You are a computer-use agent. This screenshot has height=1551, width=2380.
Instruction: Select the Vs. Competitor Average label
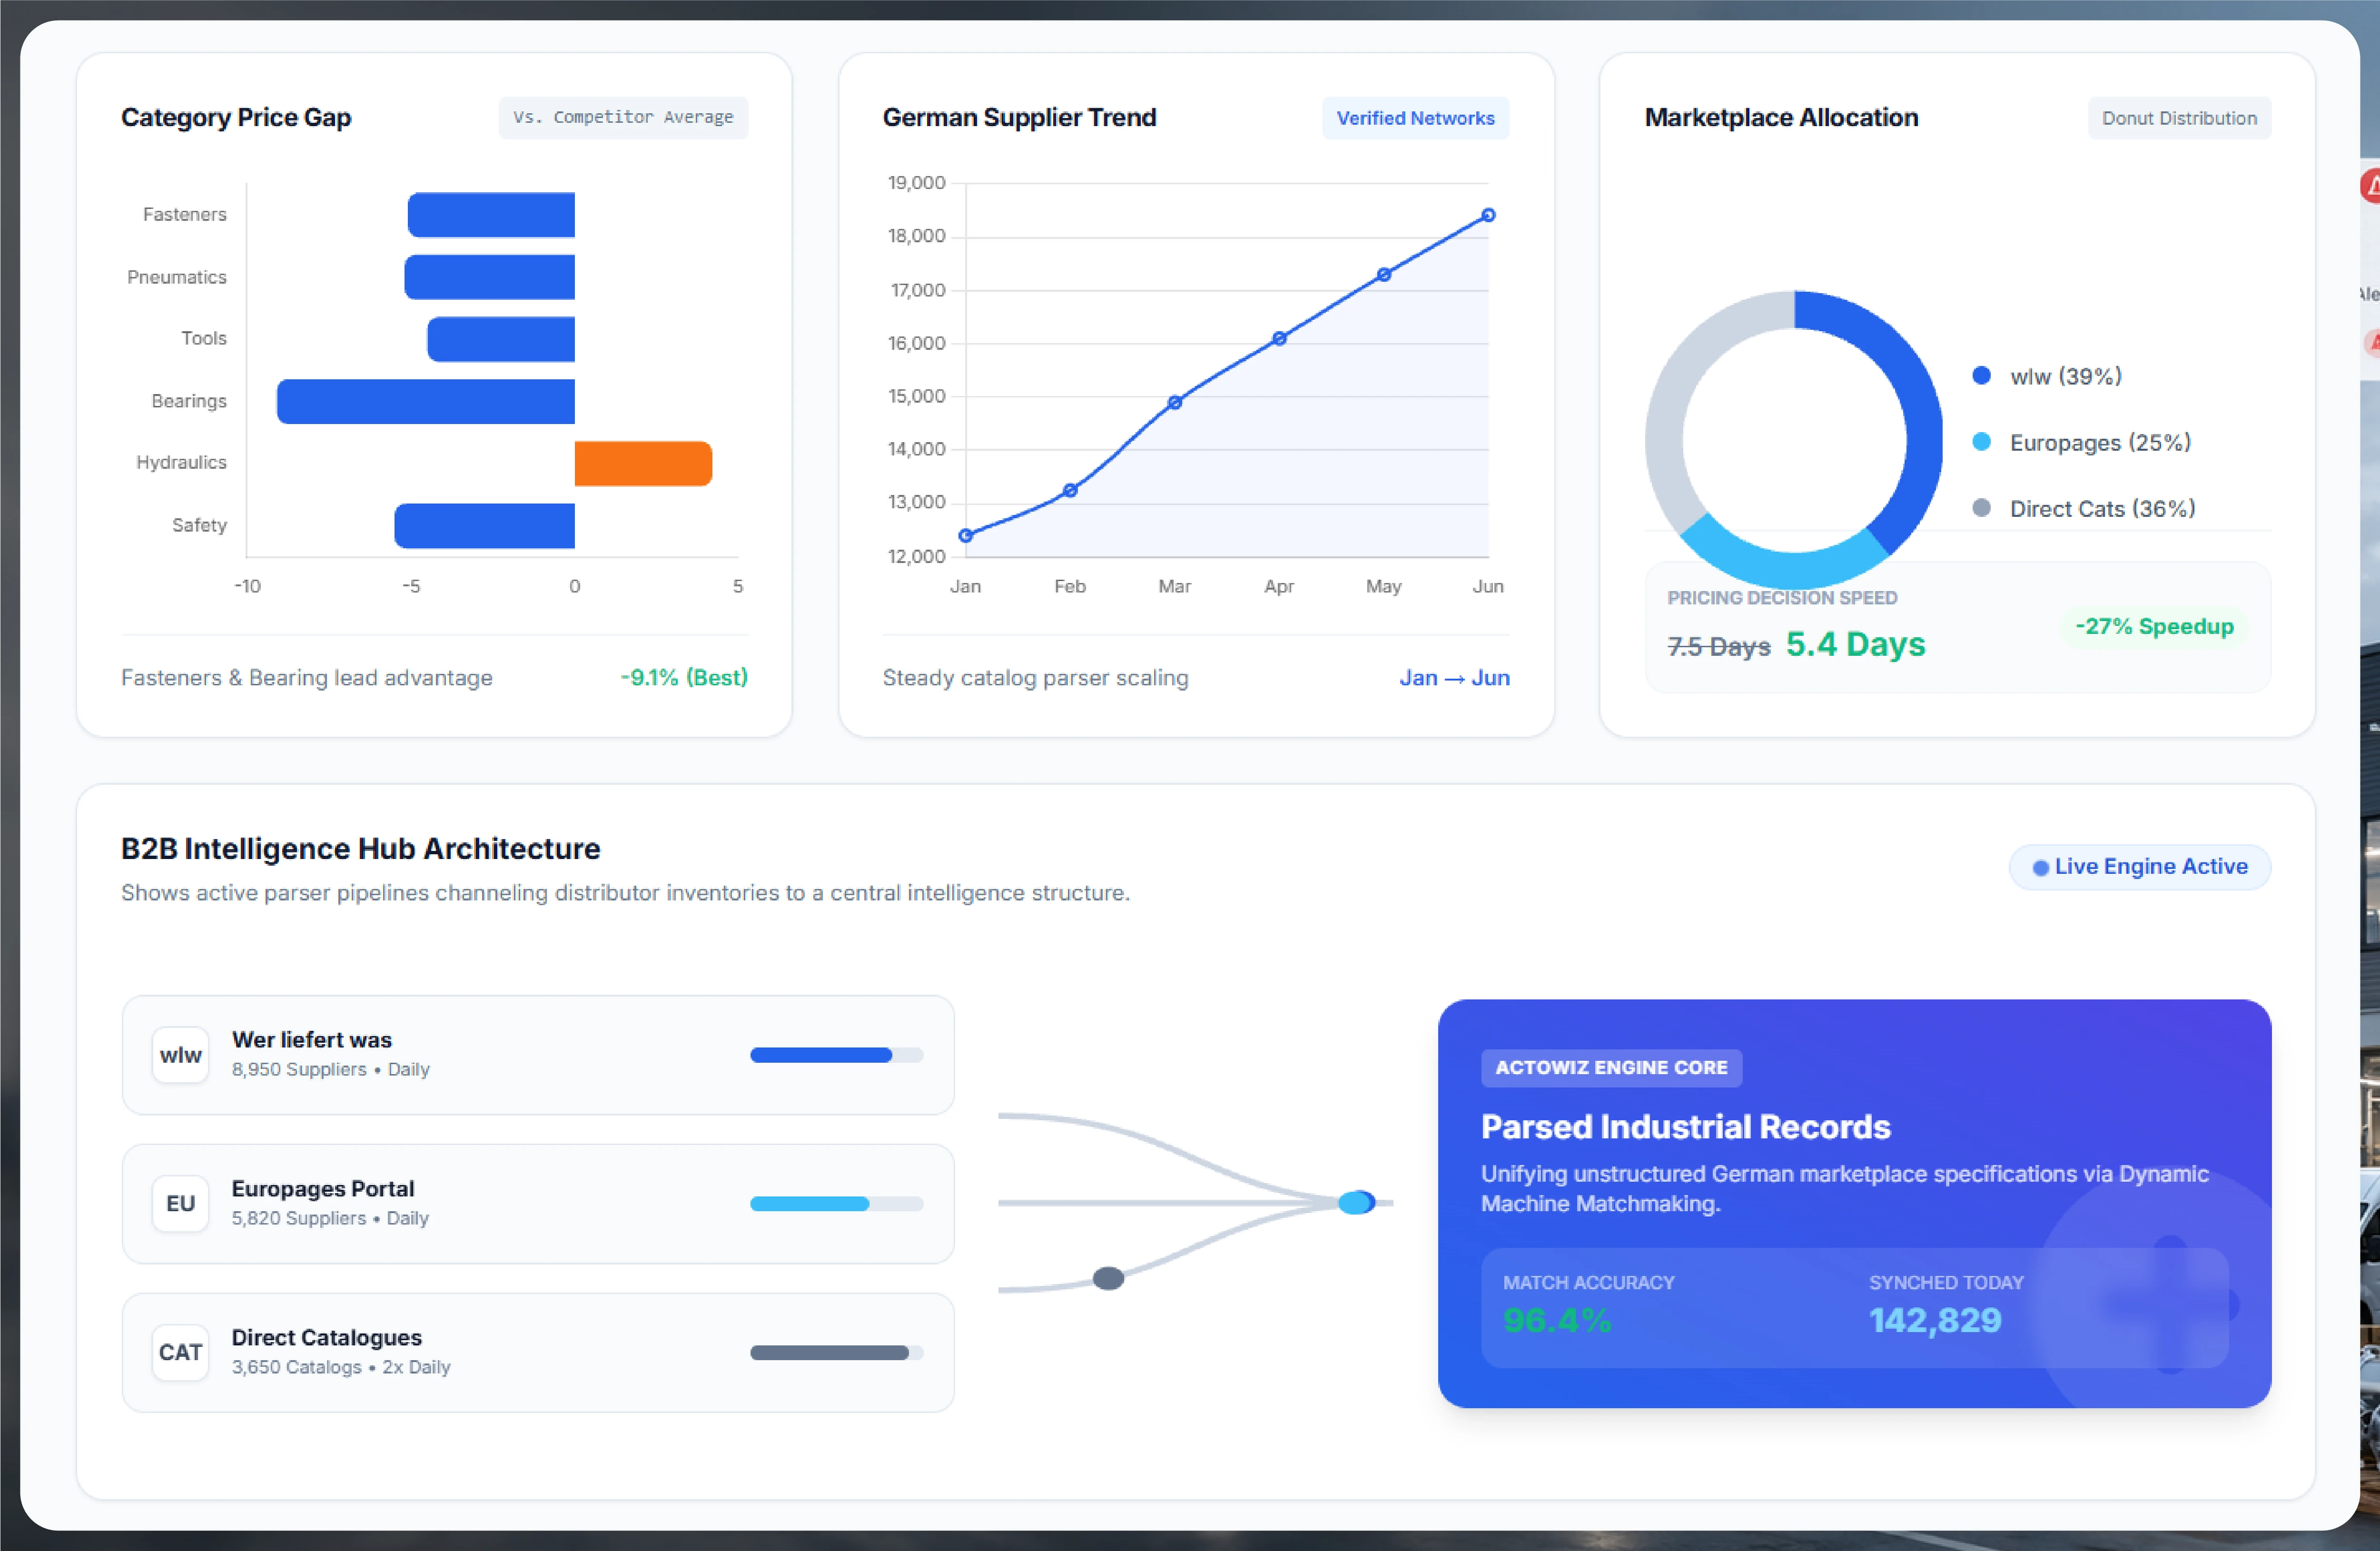click(x=623, y=117)
